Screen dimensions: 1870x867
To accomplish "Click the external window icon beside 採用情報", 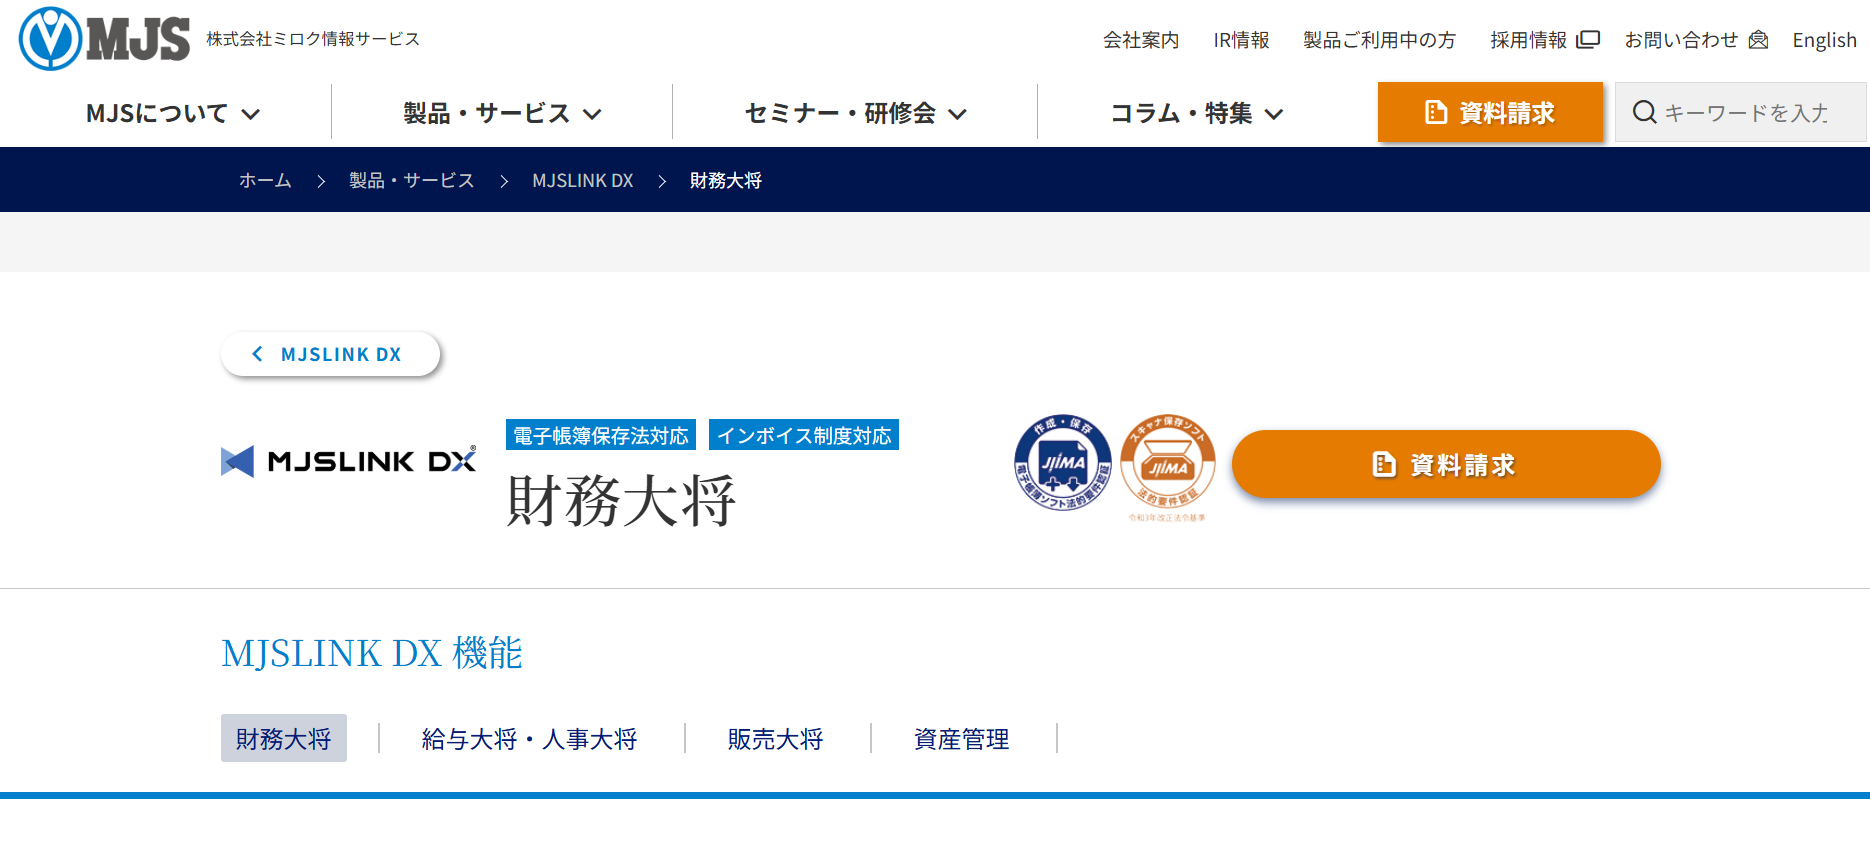I will pos(1588,40).
